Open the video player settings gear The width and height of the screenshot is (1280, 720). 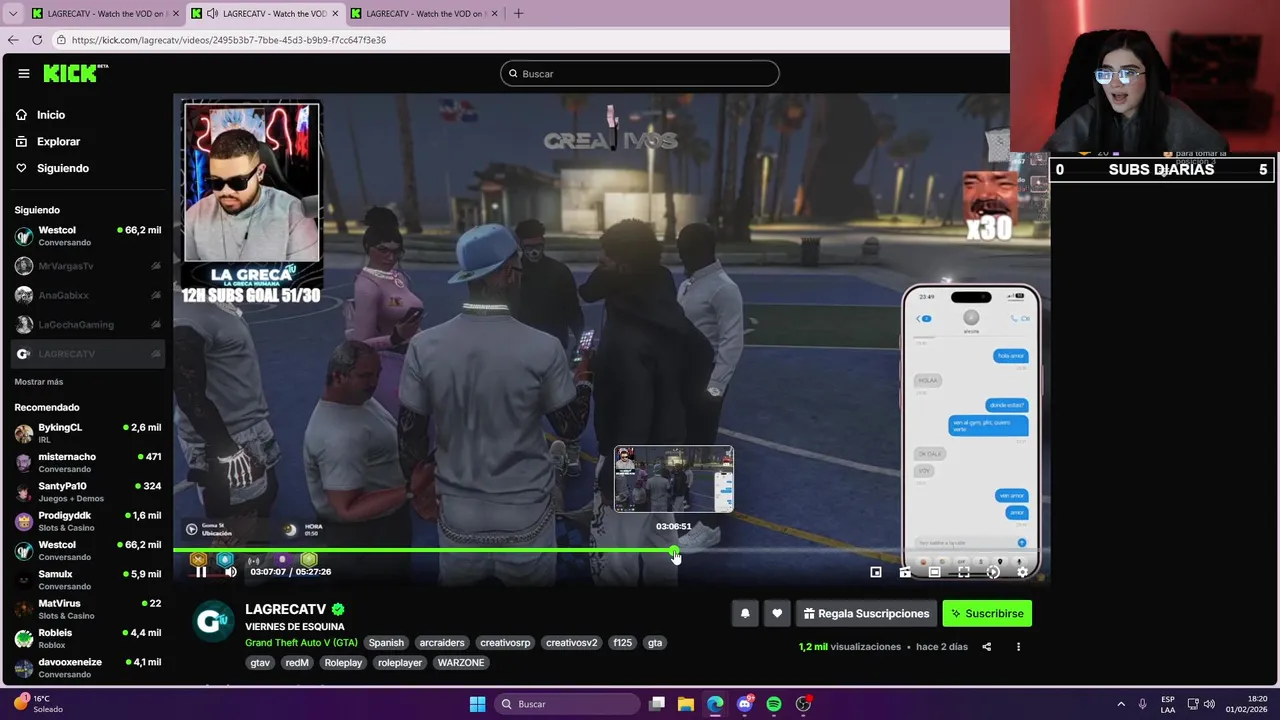coord(1022,572)
